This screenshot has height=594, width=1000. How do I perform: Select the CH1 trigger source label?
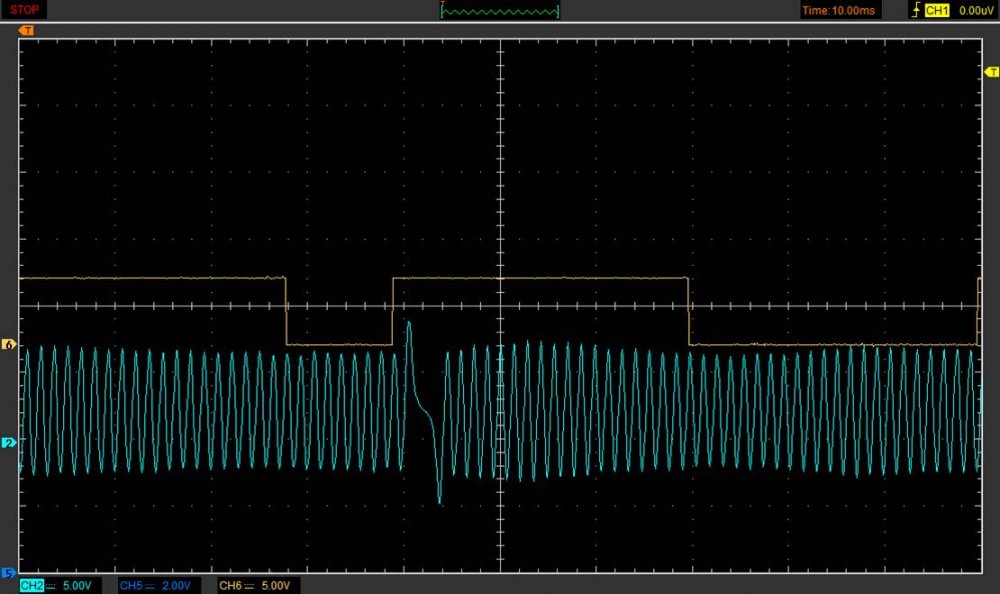pos(937,11)
